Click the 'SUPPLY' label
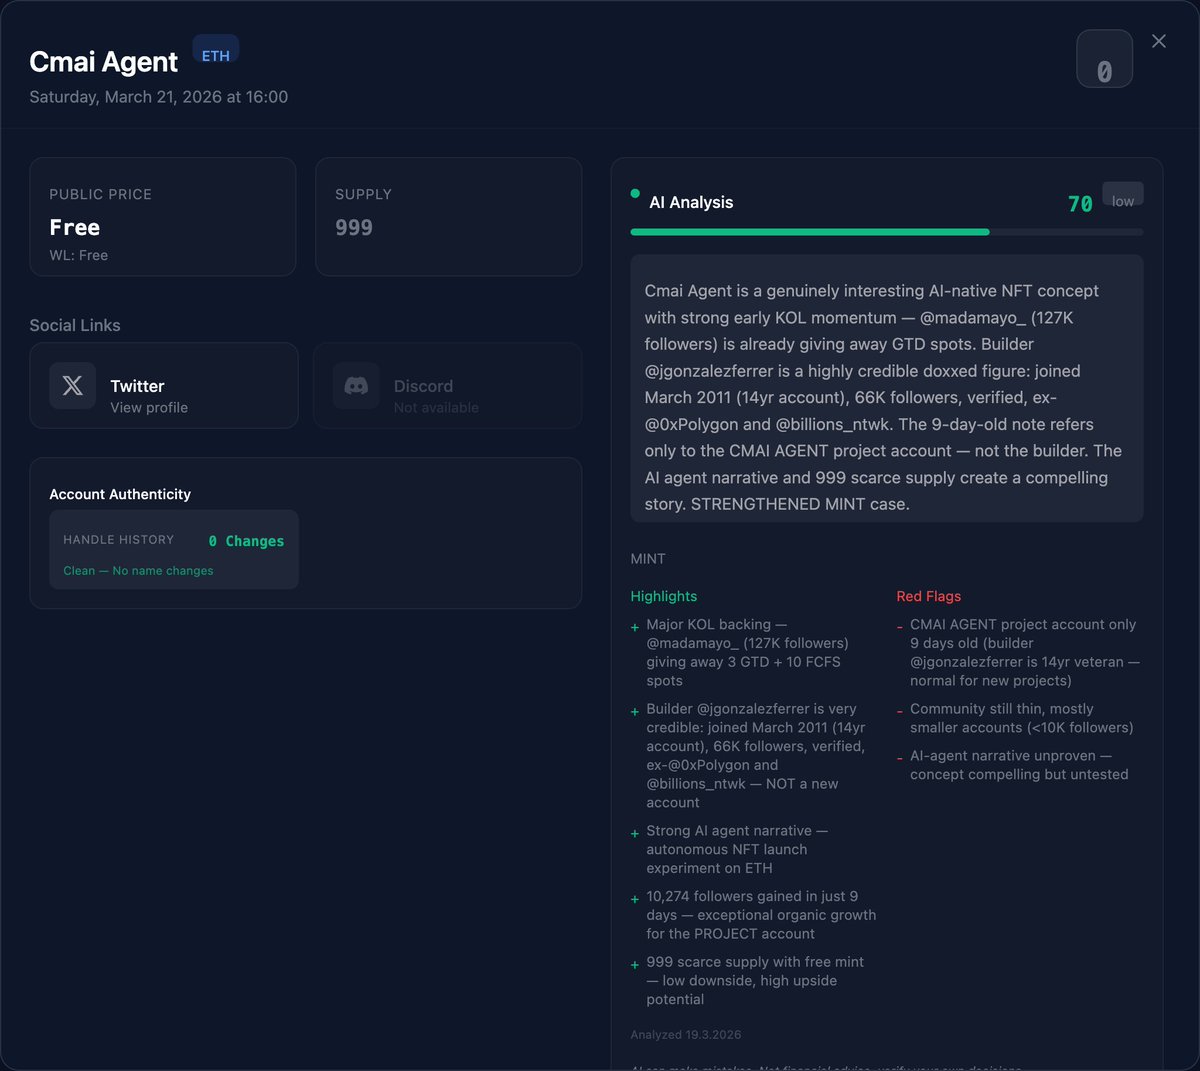 pyautogui.click(x=363, y=194)
